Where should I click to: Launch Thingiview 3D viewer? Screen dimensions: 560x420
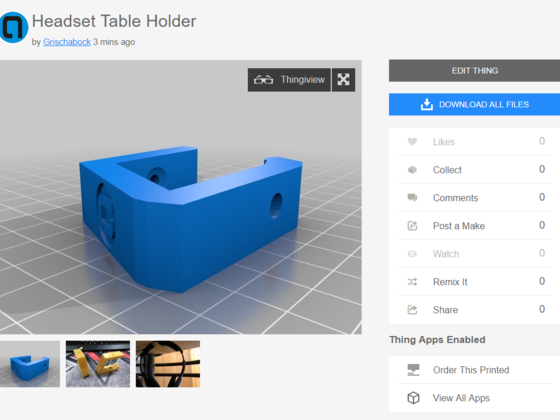[289, 80]
